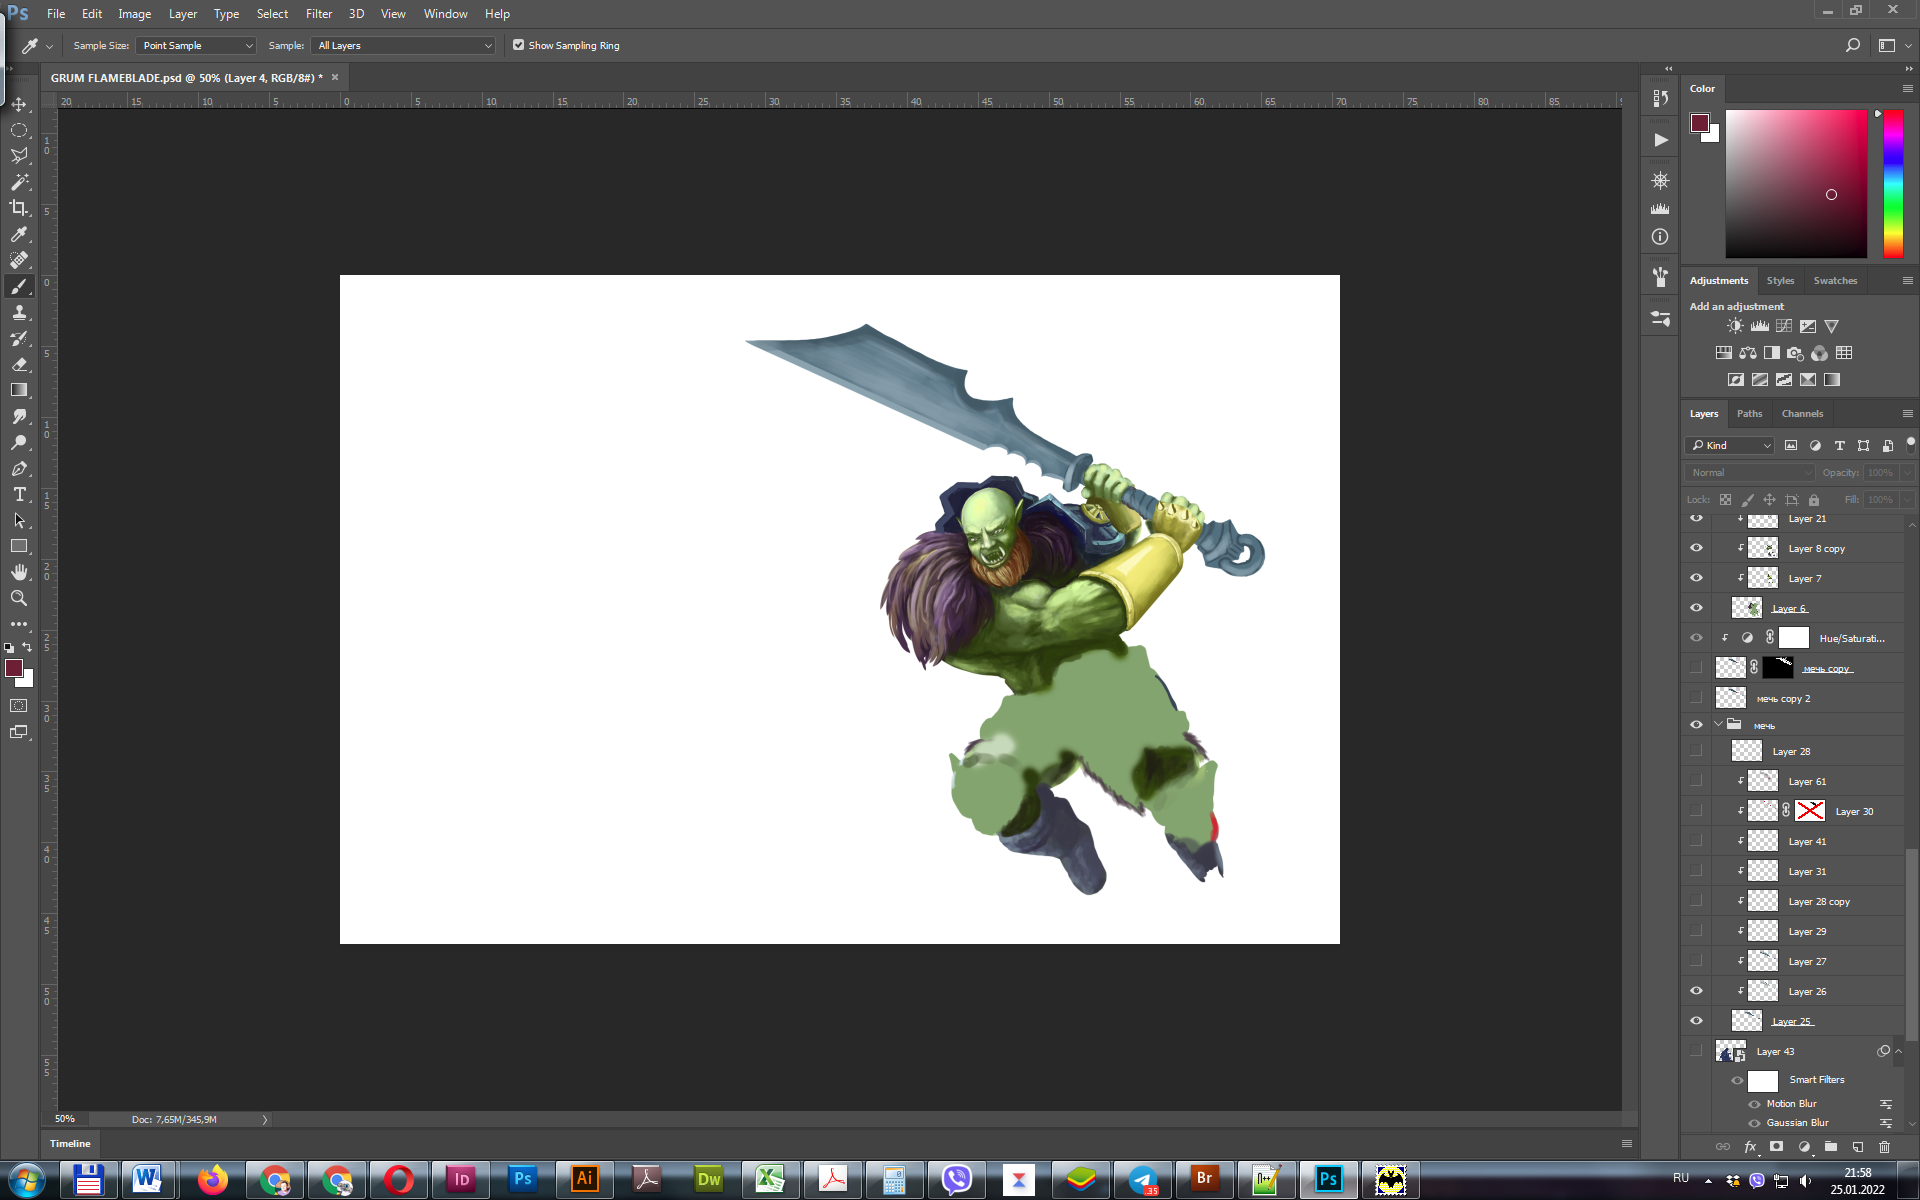
Task: Click the hue spectrum slider
Action: coord(1893,183)
